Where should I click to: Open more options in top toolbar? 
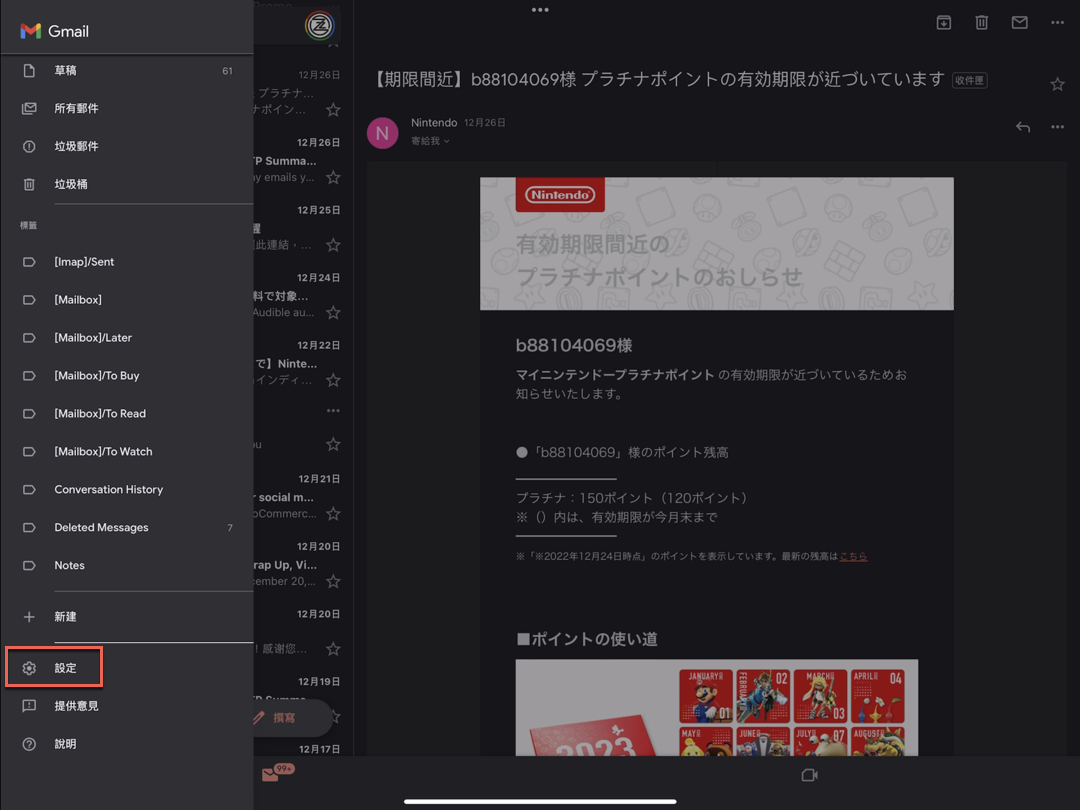point(1057,23)
